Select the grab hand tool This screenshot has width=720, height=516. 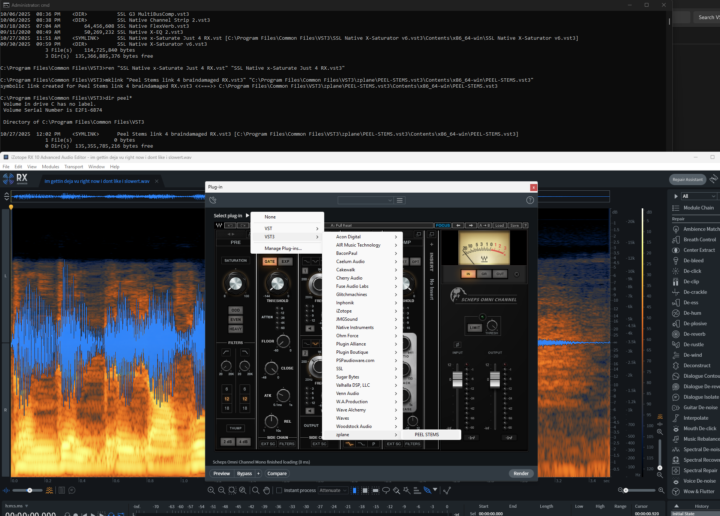266,490
